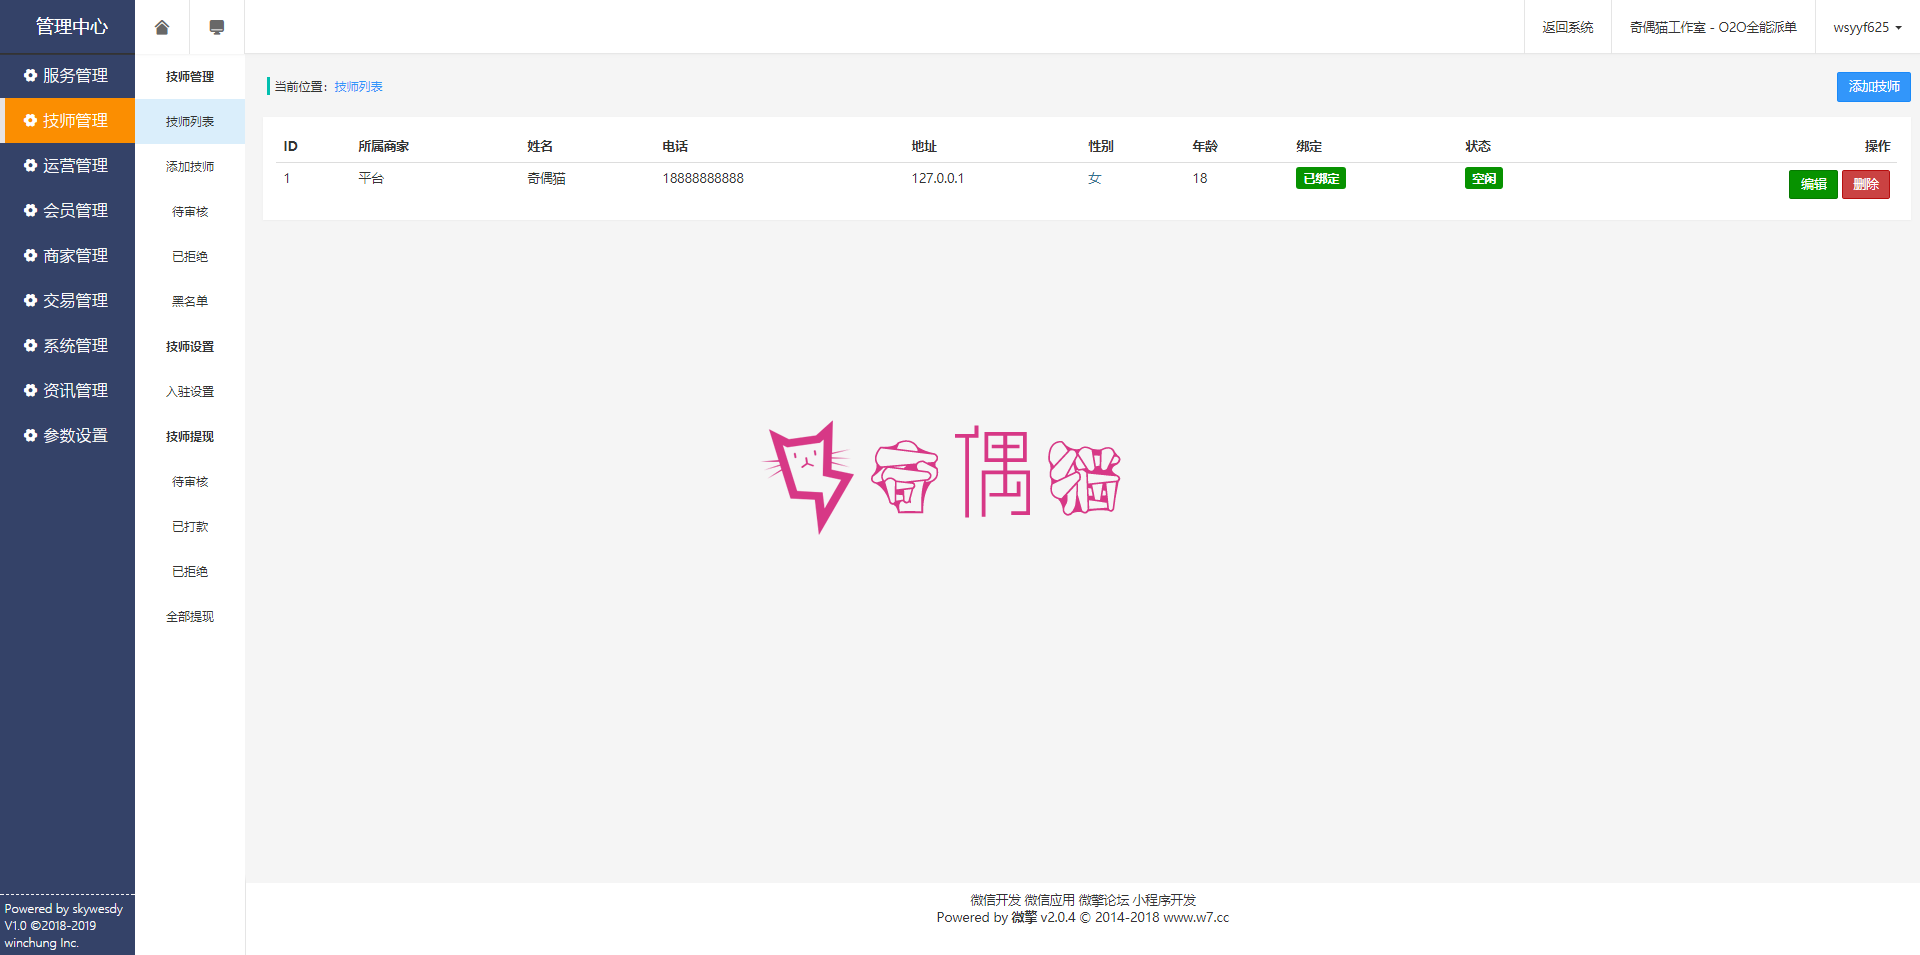This screenshot has width=1920, height=955.
Task: Open 黑名单 submenu item
Action: pyautogui.click(x=190, y=301)
